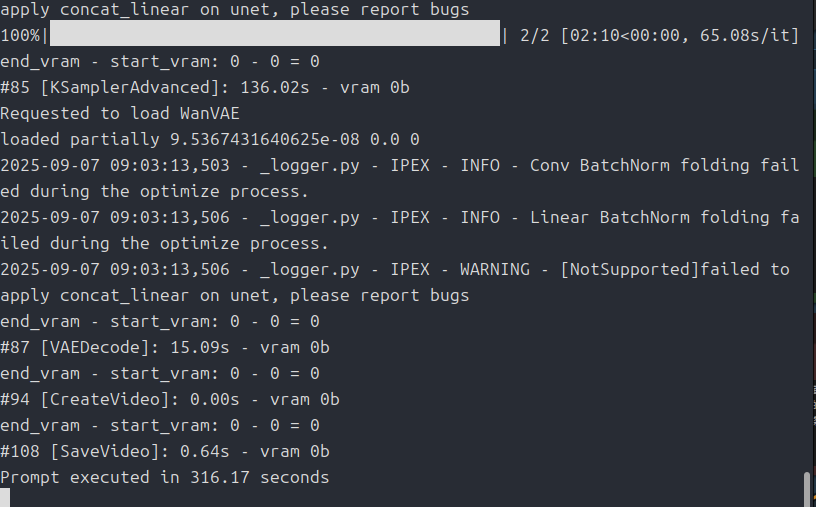Click the completed 100% progress bar
816x507 pixels.
pyautogui.click(x=275, y=33)
